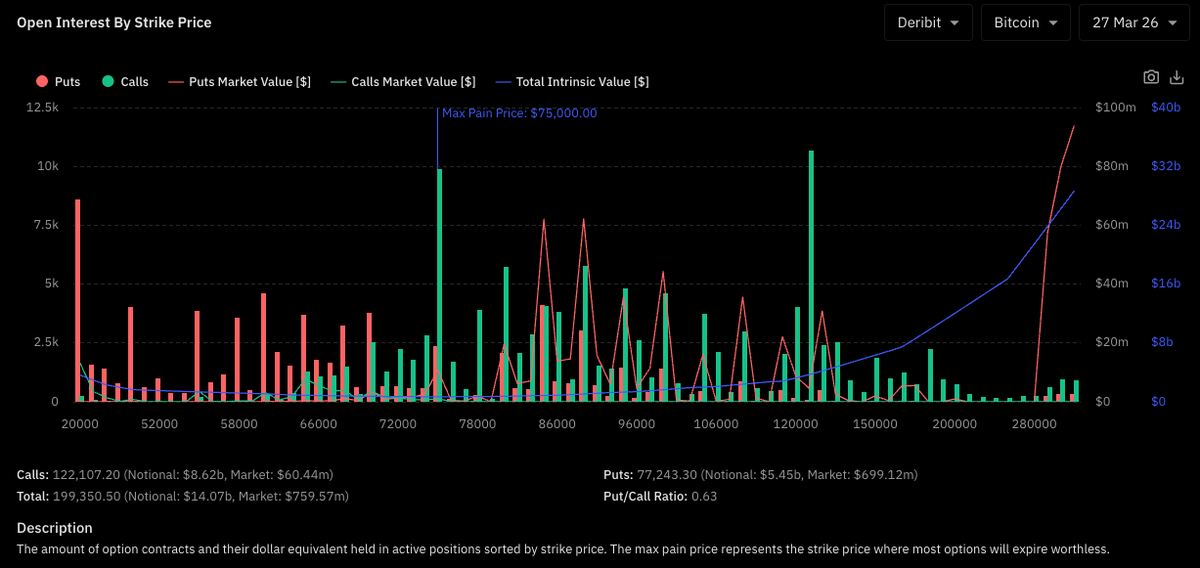The height and width of the screenshot is (568, 1200).
Task: Click the green call bar at Max Pain strike
Action: (x=439, y=285)
